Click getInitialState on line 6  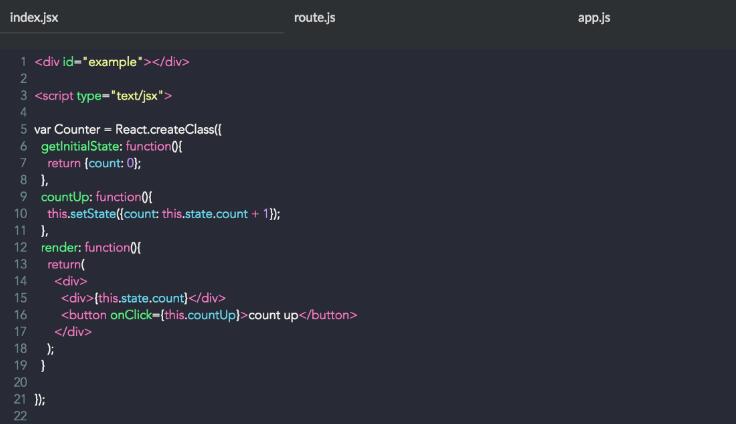[x=80, y=146]
